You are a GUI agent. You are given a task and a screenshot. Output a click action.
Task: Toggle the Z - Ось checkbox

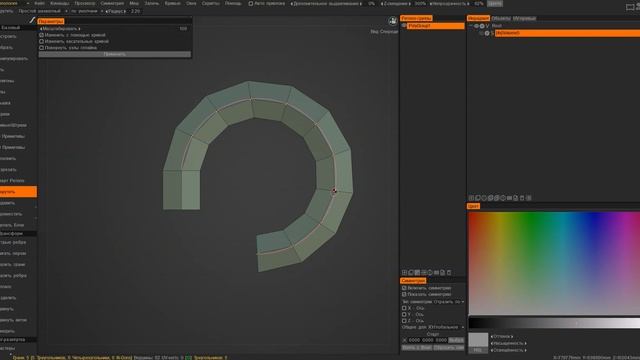[404, 321]
